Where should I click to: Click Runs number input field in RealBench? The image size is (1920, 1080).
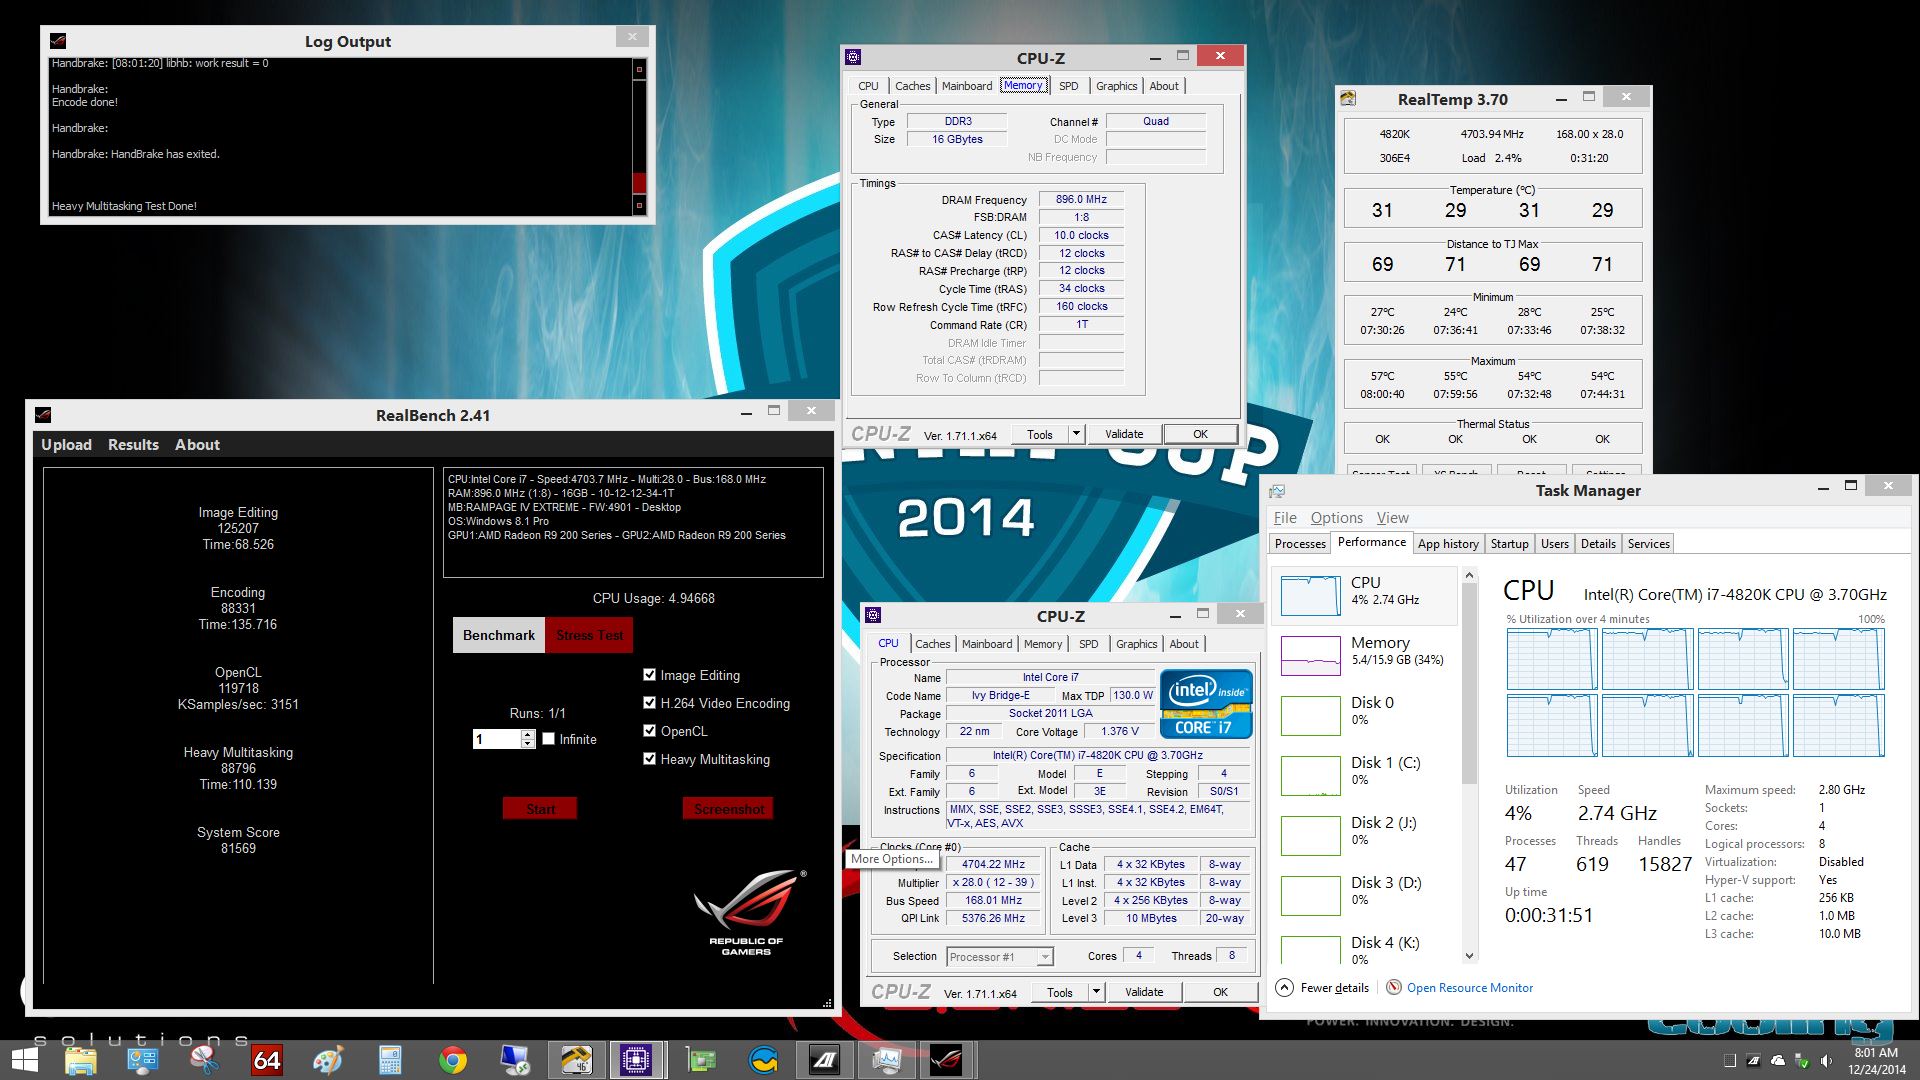point(497,739)
